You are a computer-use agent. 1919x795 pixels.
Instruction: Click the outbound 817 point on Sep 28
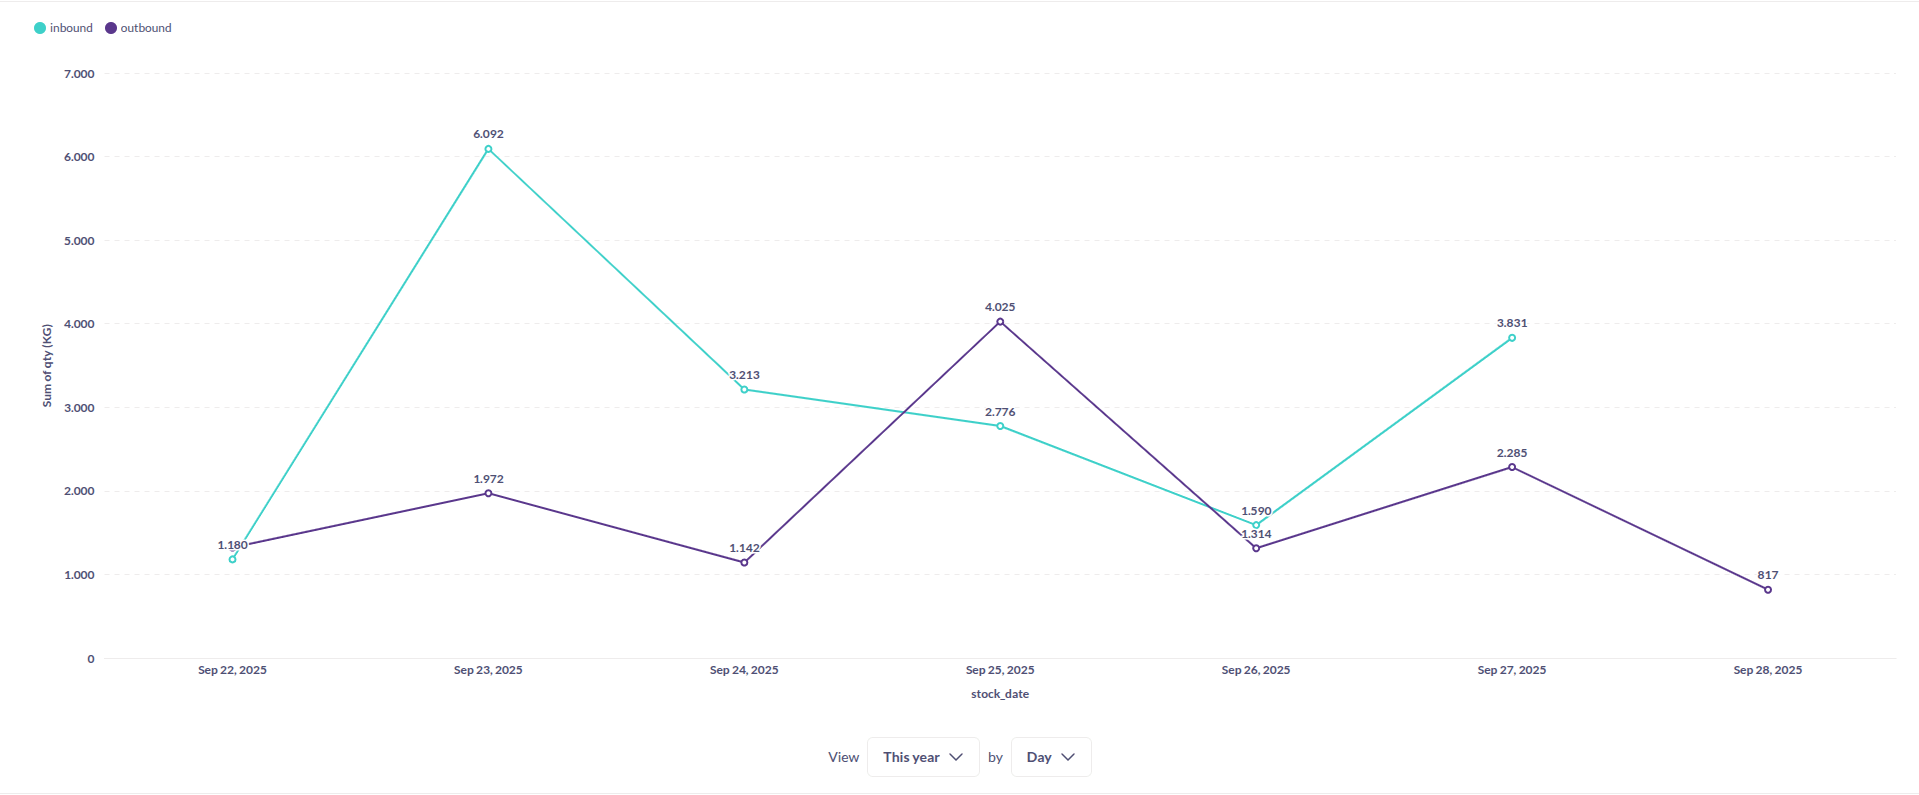[1768, 590]
